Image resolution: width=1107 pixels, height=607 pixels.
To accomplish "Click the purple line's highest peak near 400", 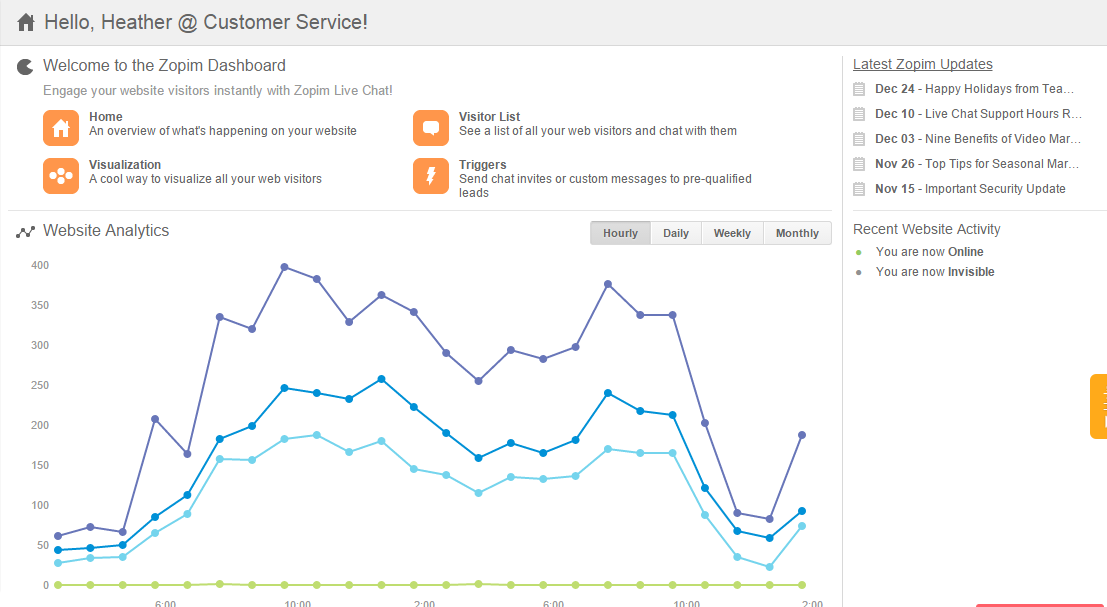I will (285, 268).
